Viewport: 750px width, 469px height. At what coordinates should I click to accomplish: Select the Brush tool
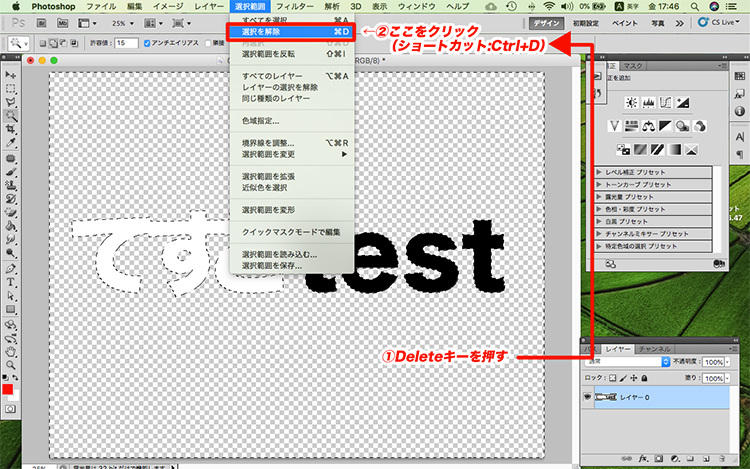(x=10, y=172)
